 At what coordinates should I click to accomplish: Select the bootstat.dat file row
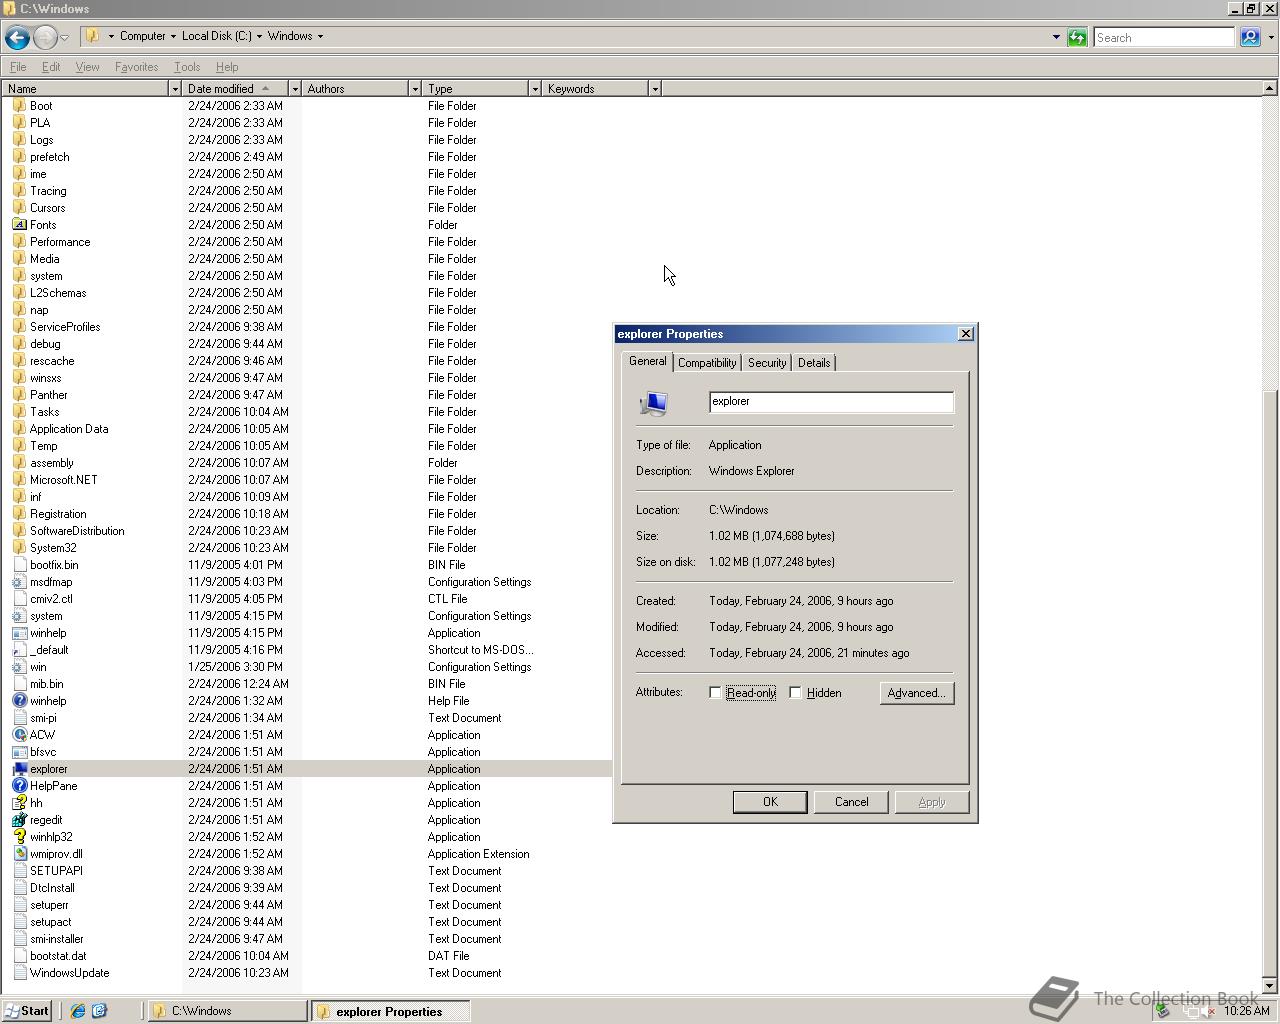[x=306, y=956]
